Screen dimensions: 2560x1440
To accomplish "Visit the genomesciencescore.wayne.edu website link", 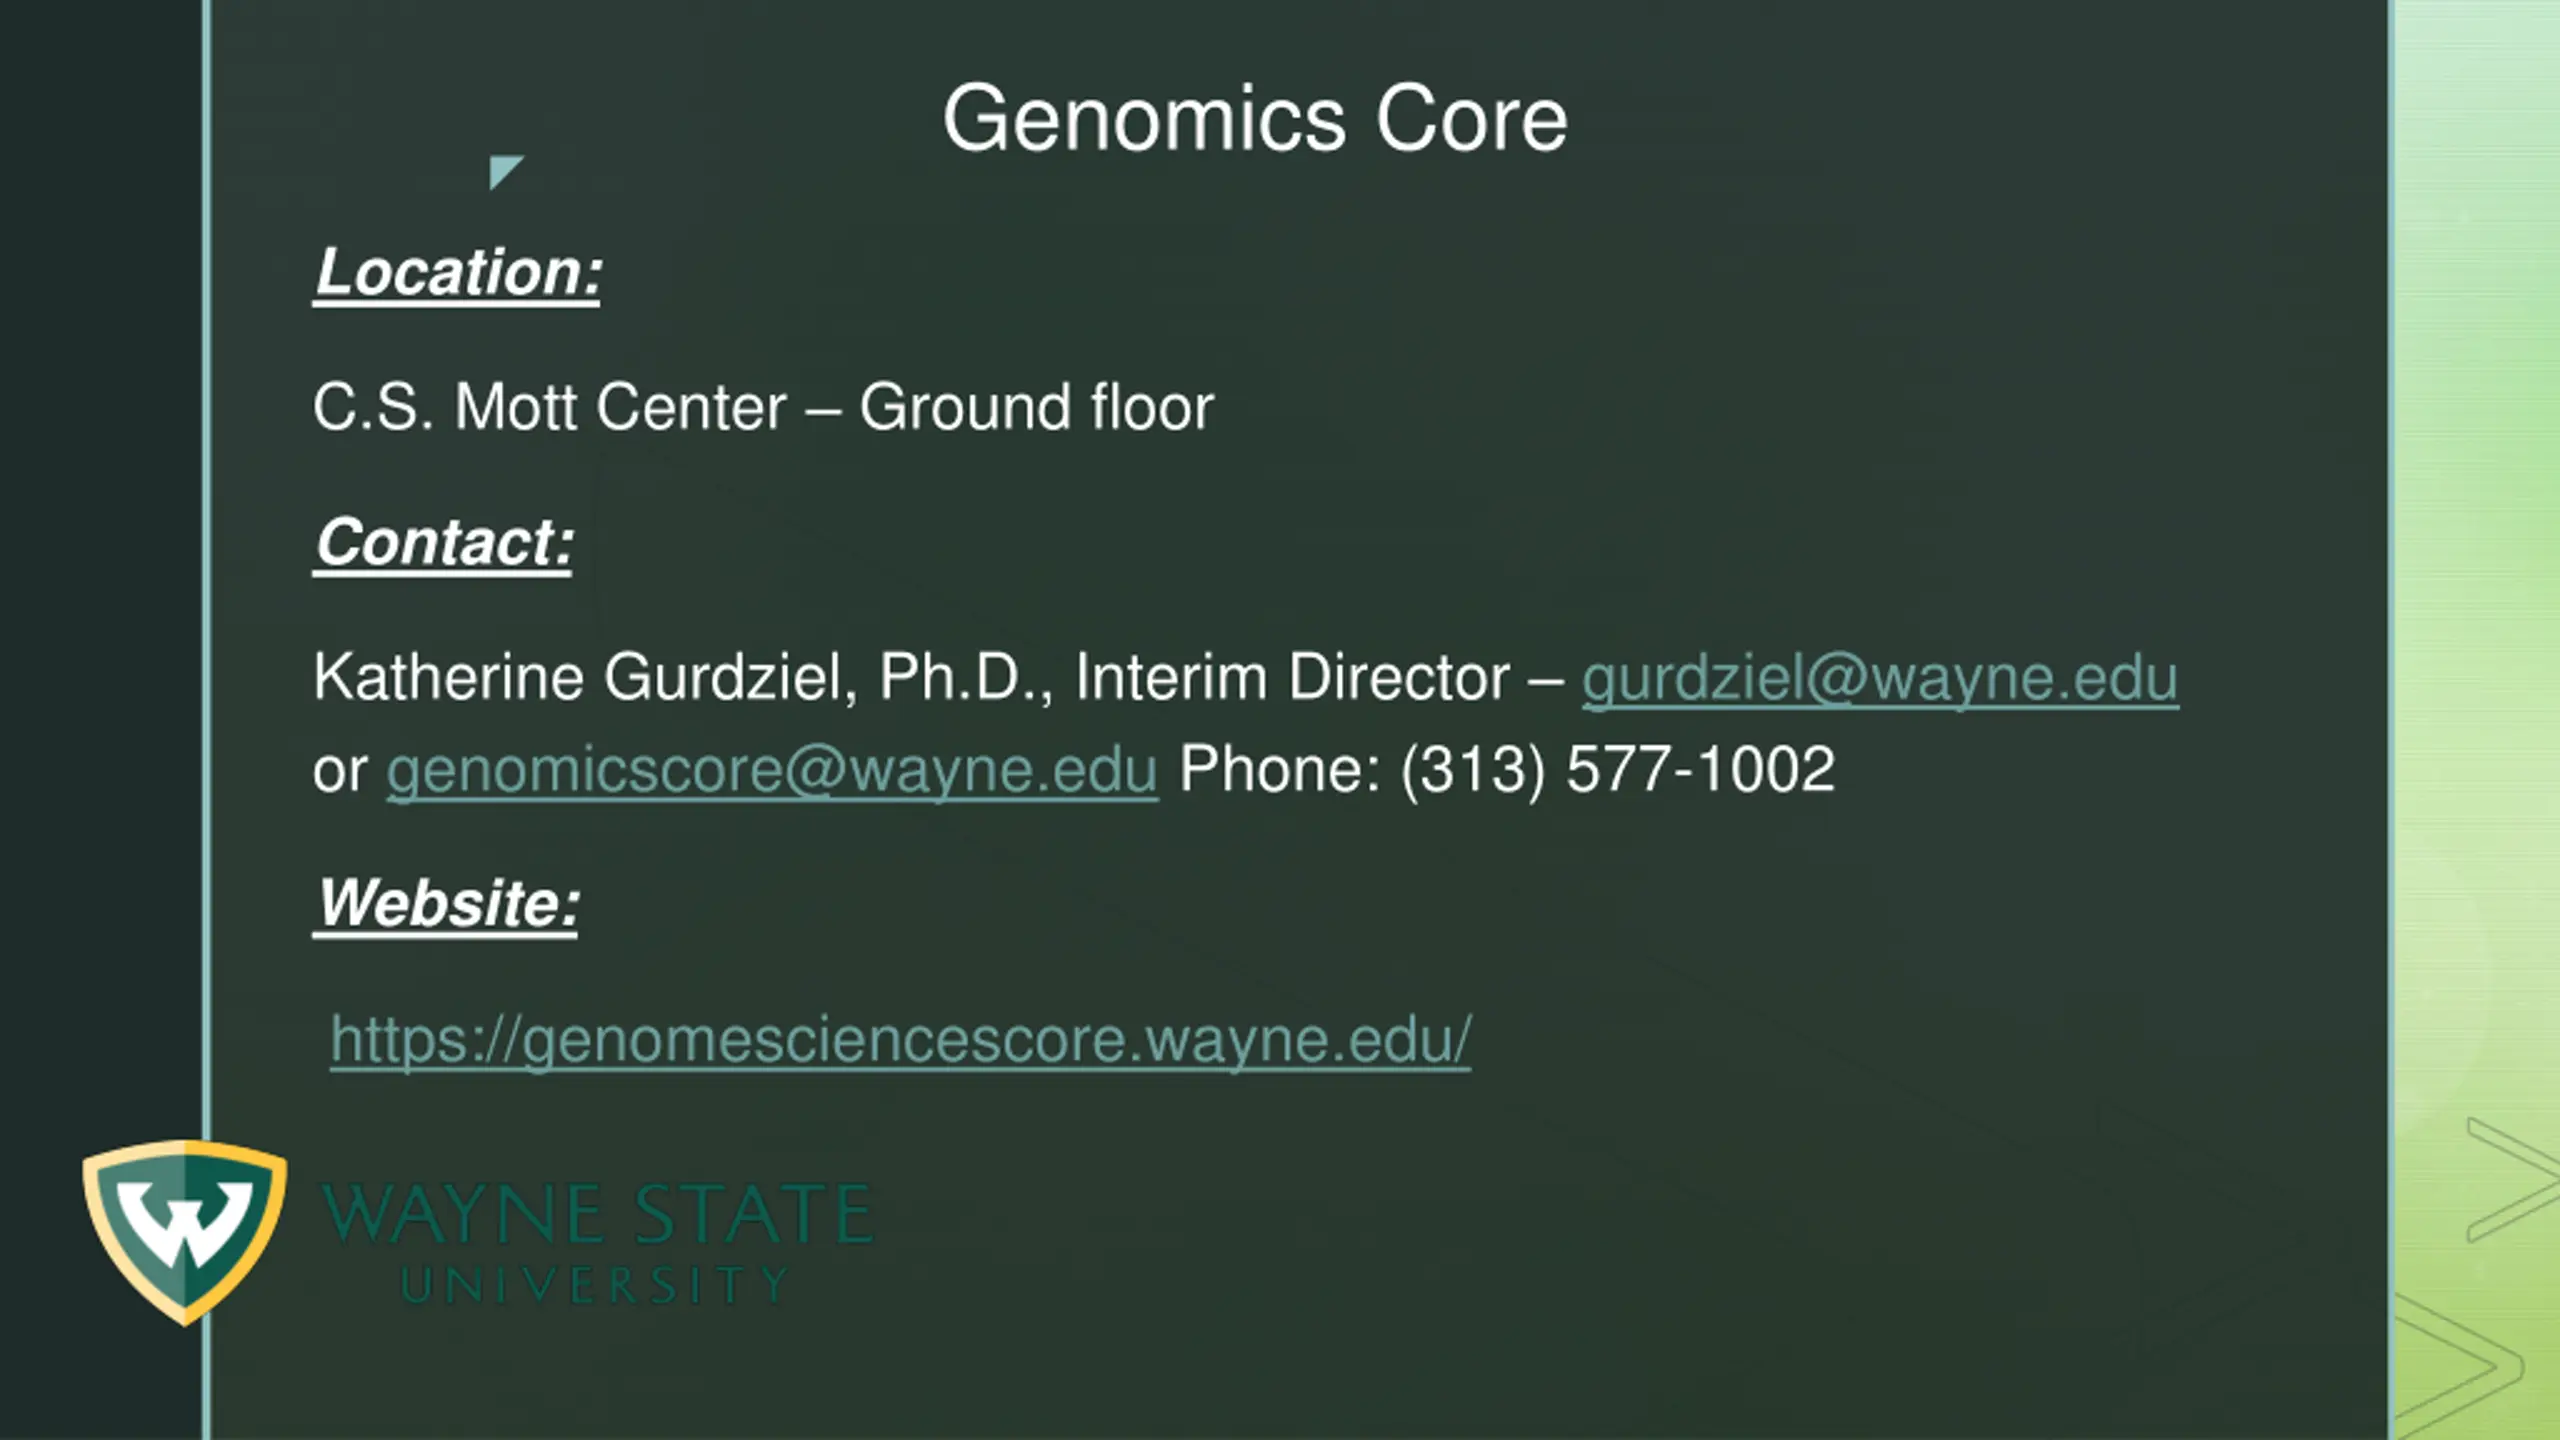I will [900, 1041].
